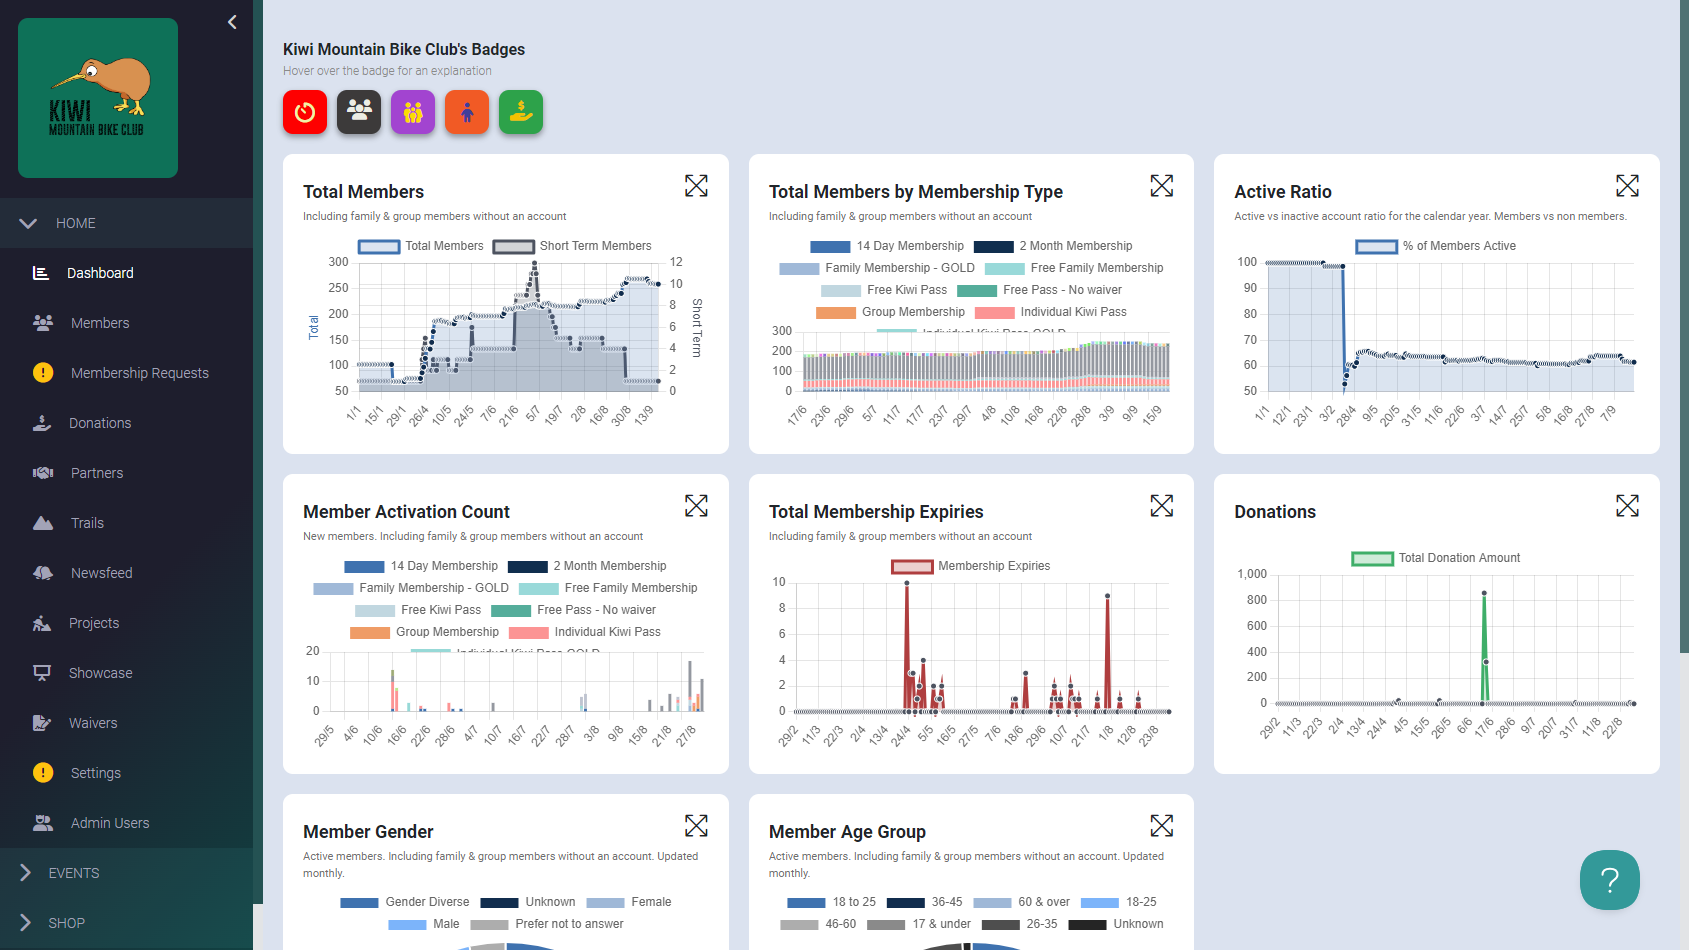Collapse the sidebar with the arrow
Image resolution: width=1689 pixels, height=950 pixels.
[x=232, y=22]
